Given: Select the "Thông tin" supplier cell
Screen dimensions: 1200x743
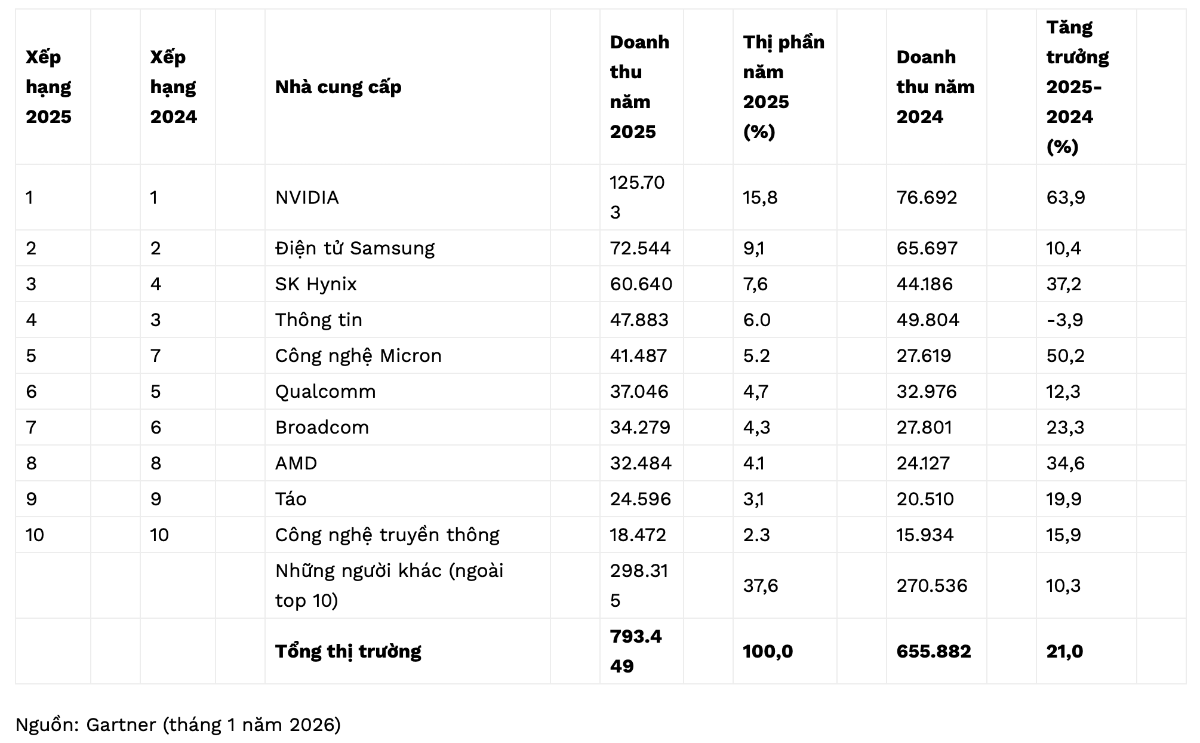Looking at the screenshot, I should coord(318,320).
